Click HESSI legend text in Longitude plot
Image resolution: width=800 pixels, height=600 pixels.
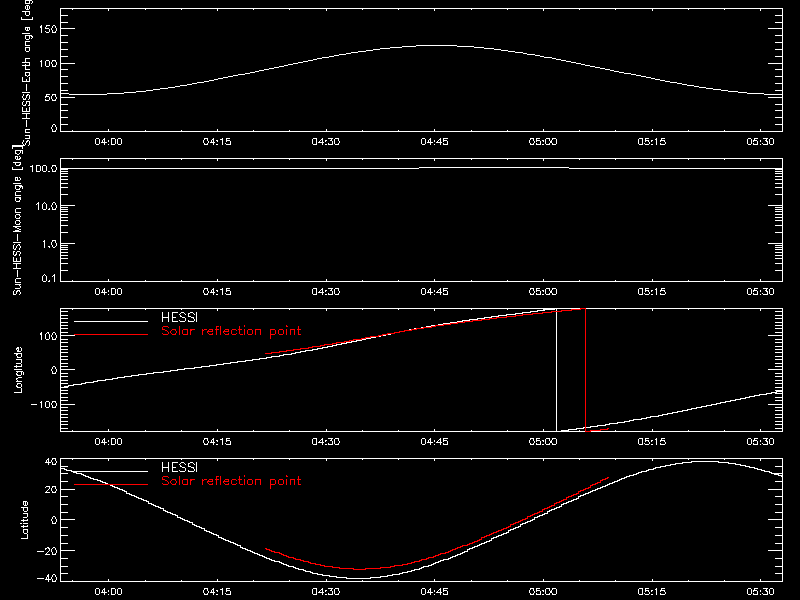[x=179, y=317]
